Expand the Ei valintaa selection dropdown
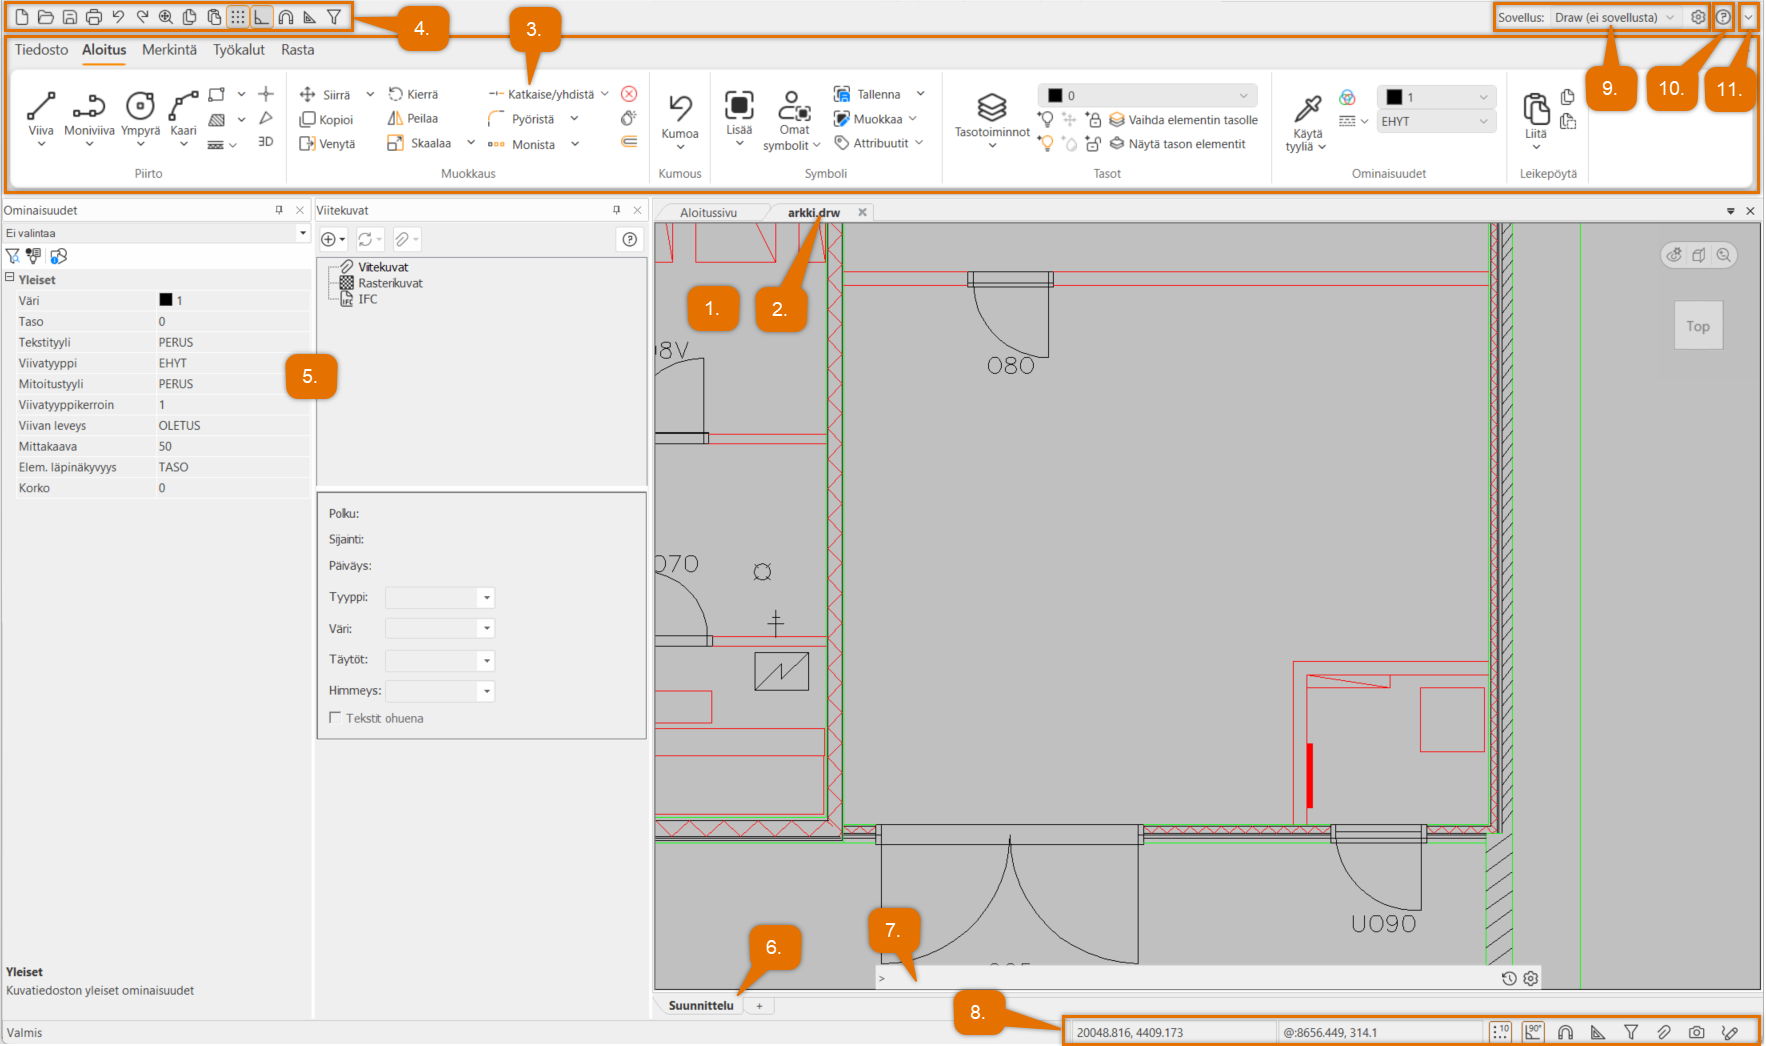This screenshot has height=1046, width=1766. 302,233
